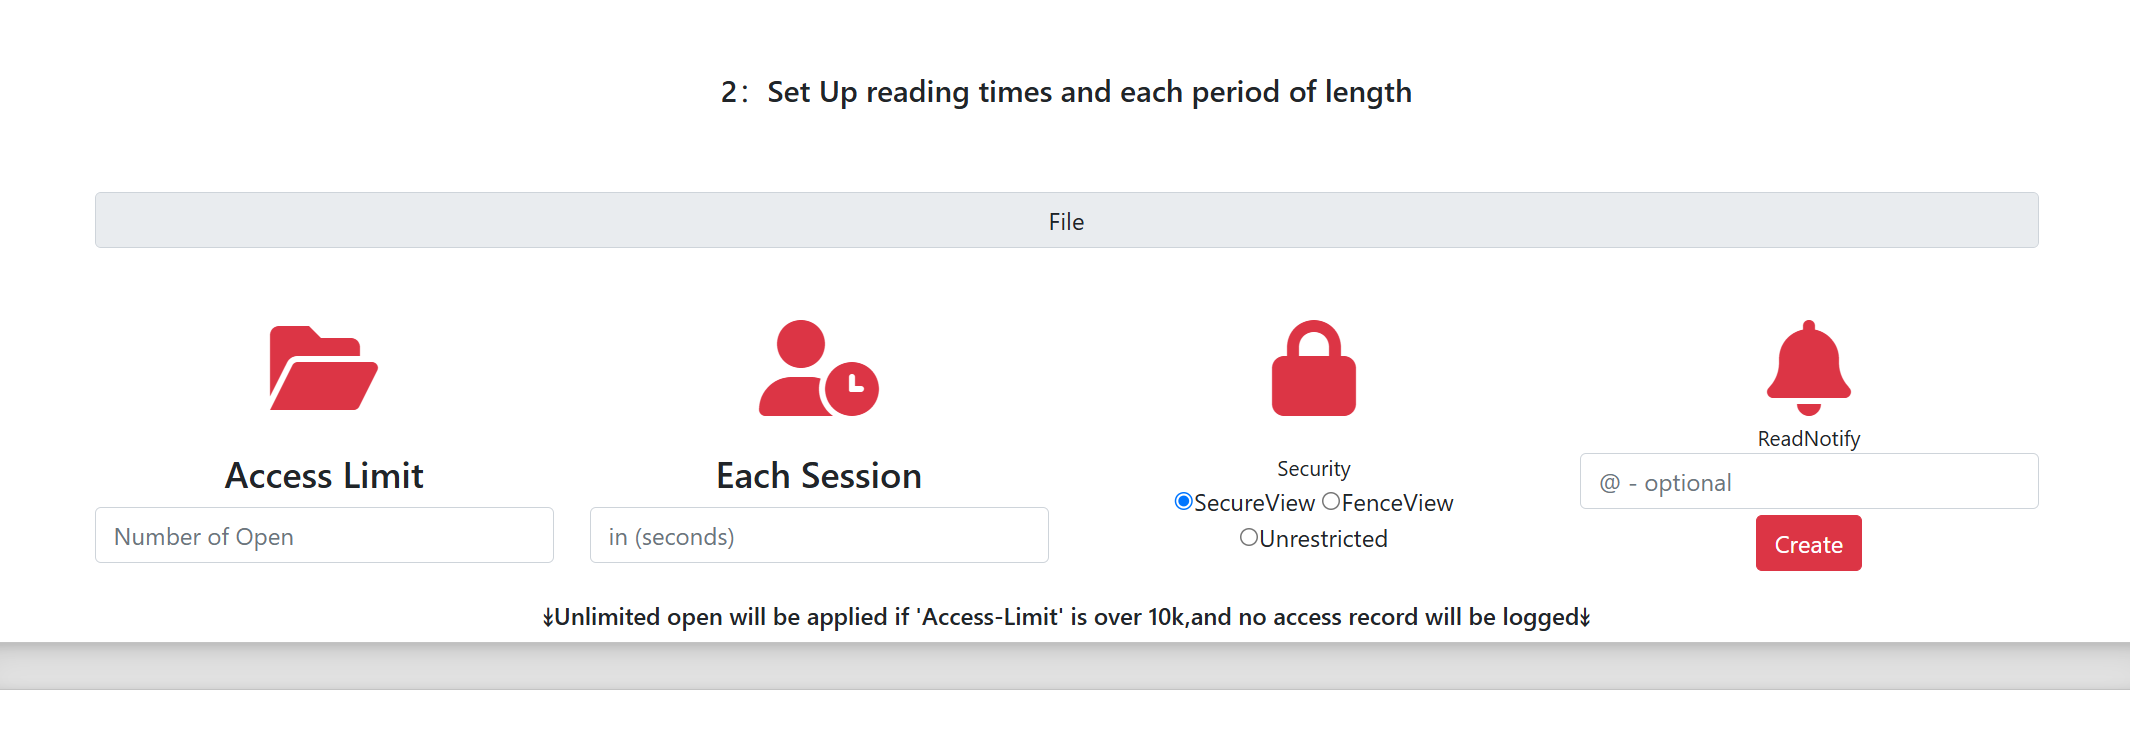2130x751 pixels.
Task: Click the session length in seconds field
Action: pos(819,536)
